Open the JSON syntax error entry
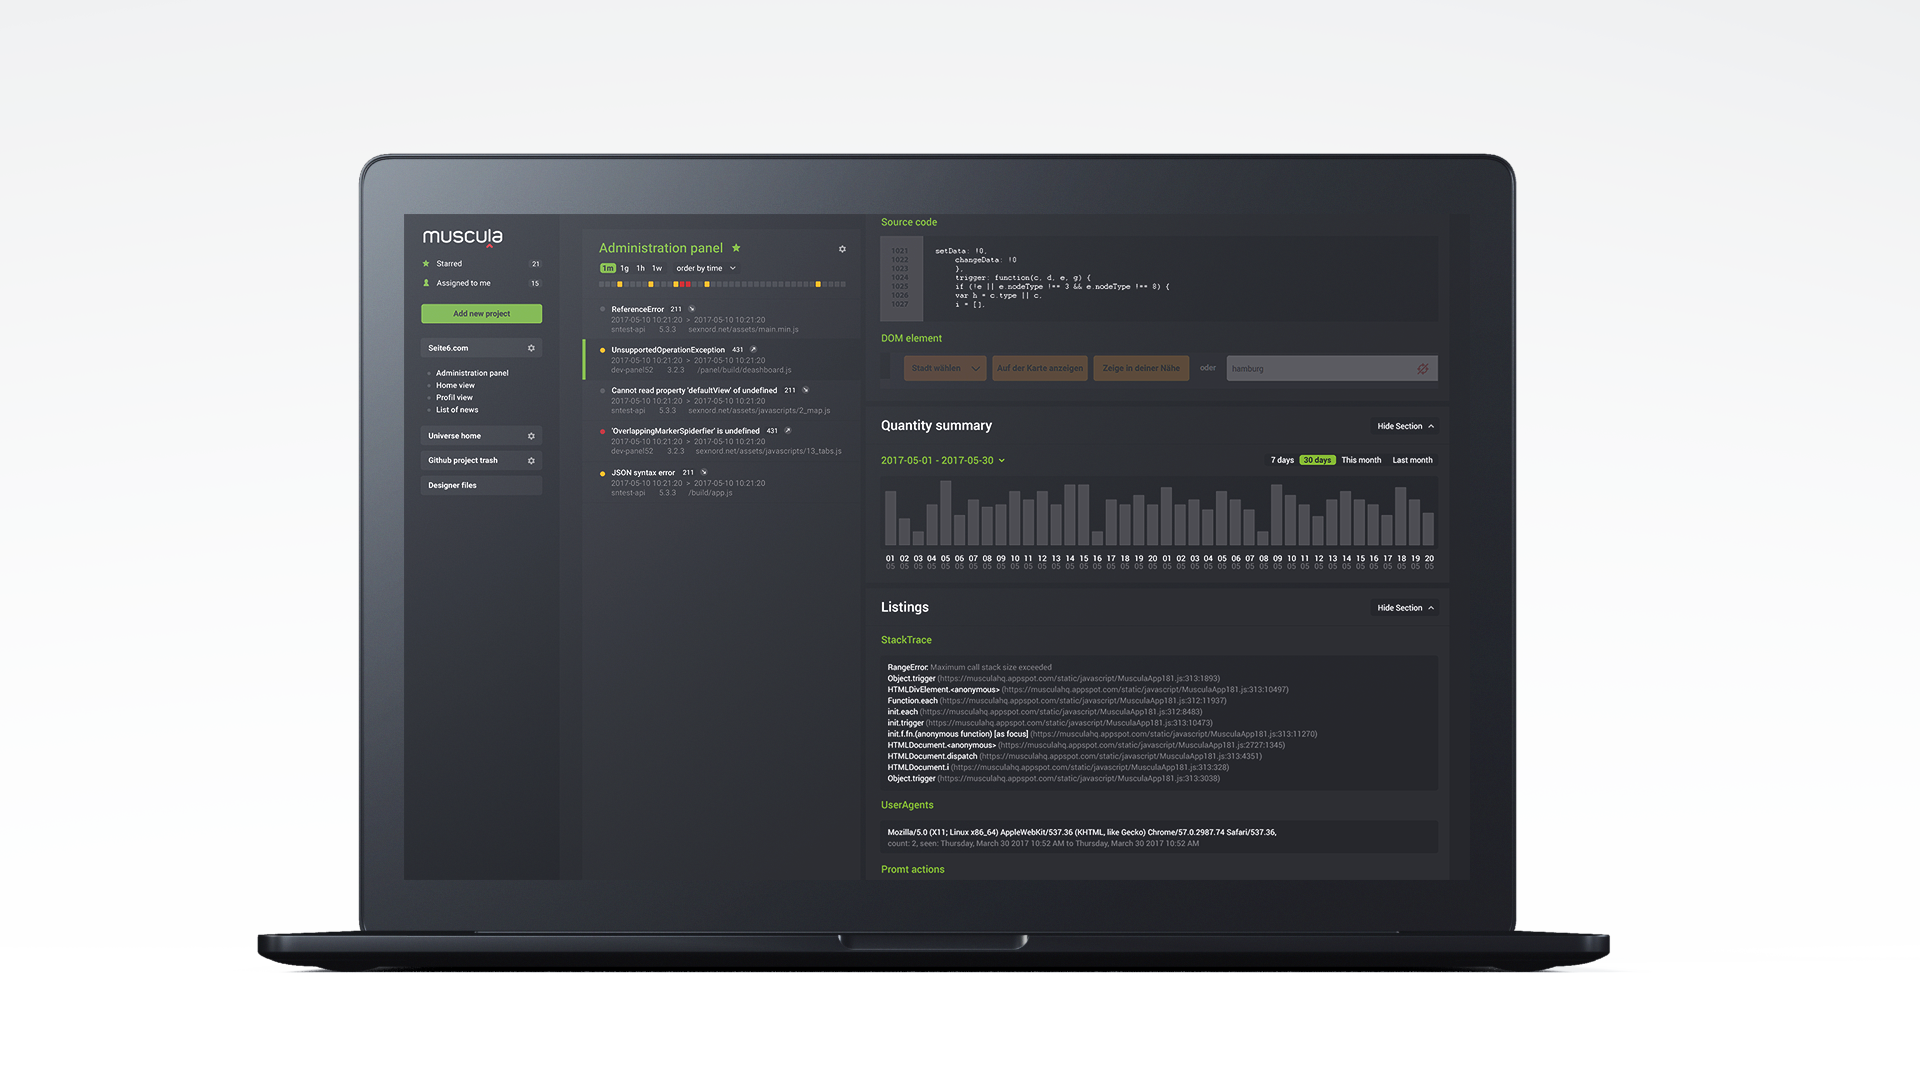 pos(722,483)
